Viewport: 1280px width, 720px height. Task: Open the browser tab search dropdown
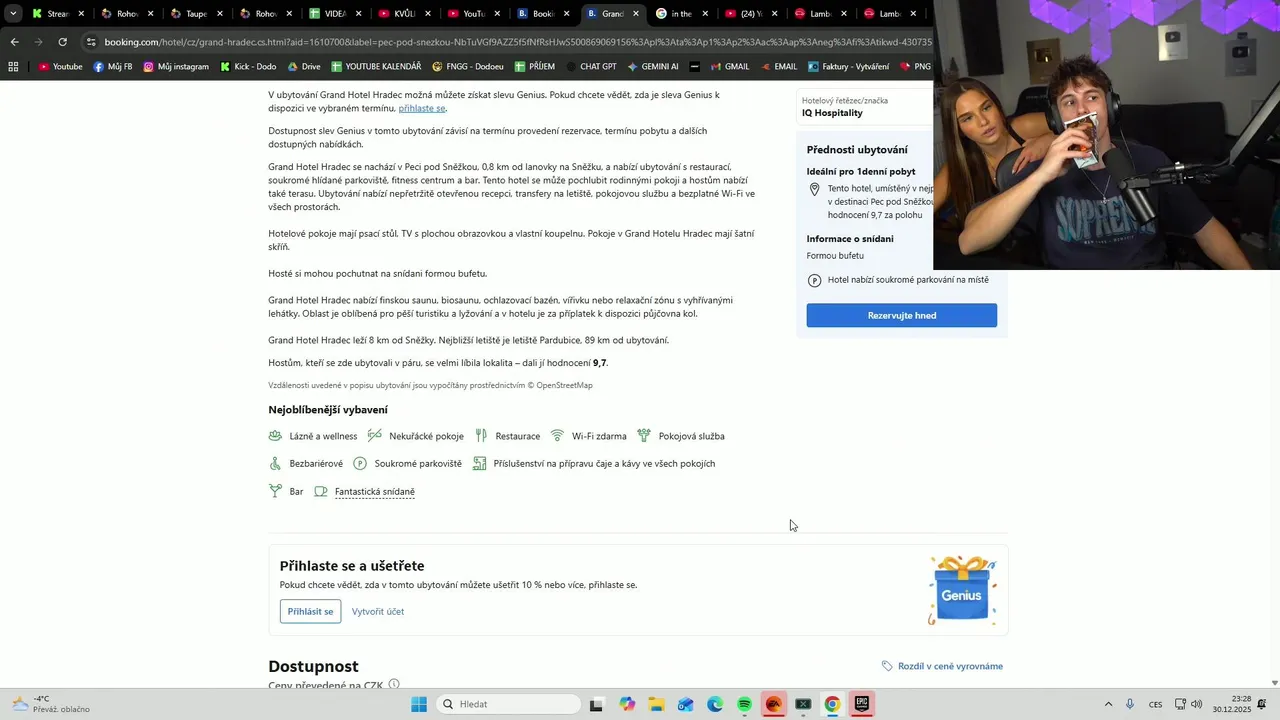12,14
